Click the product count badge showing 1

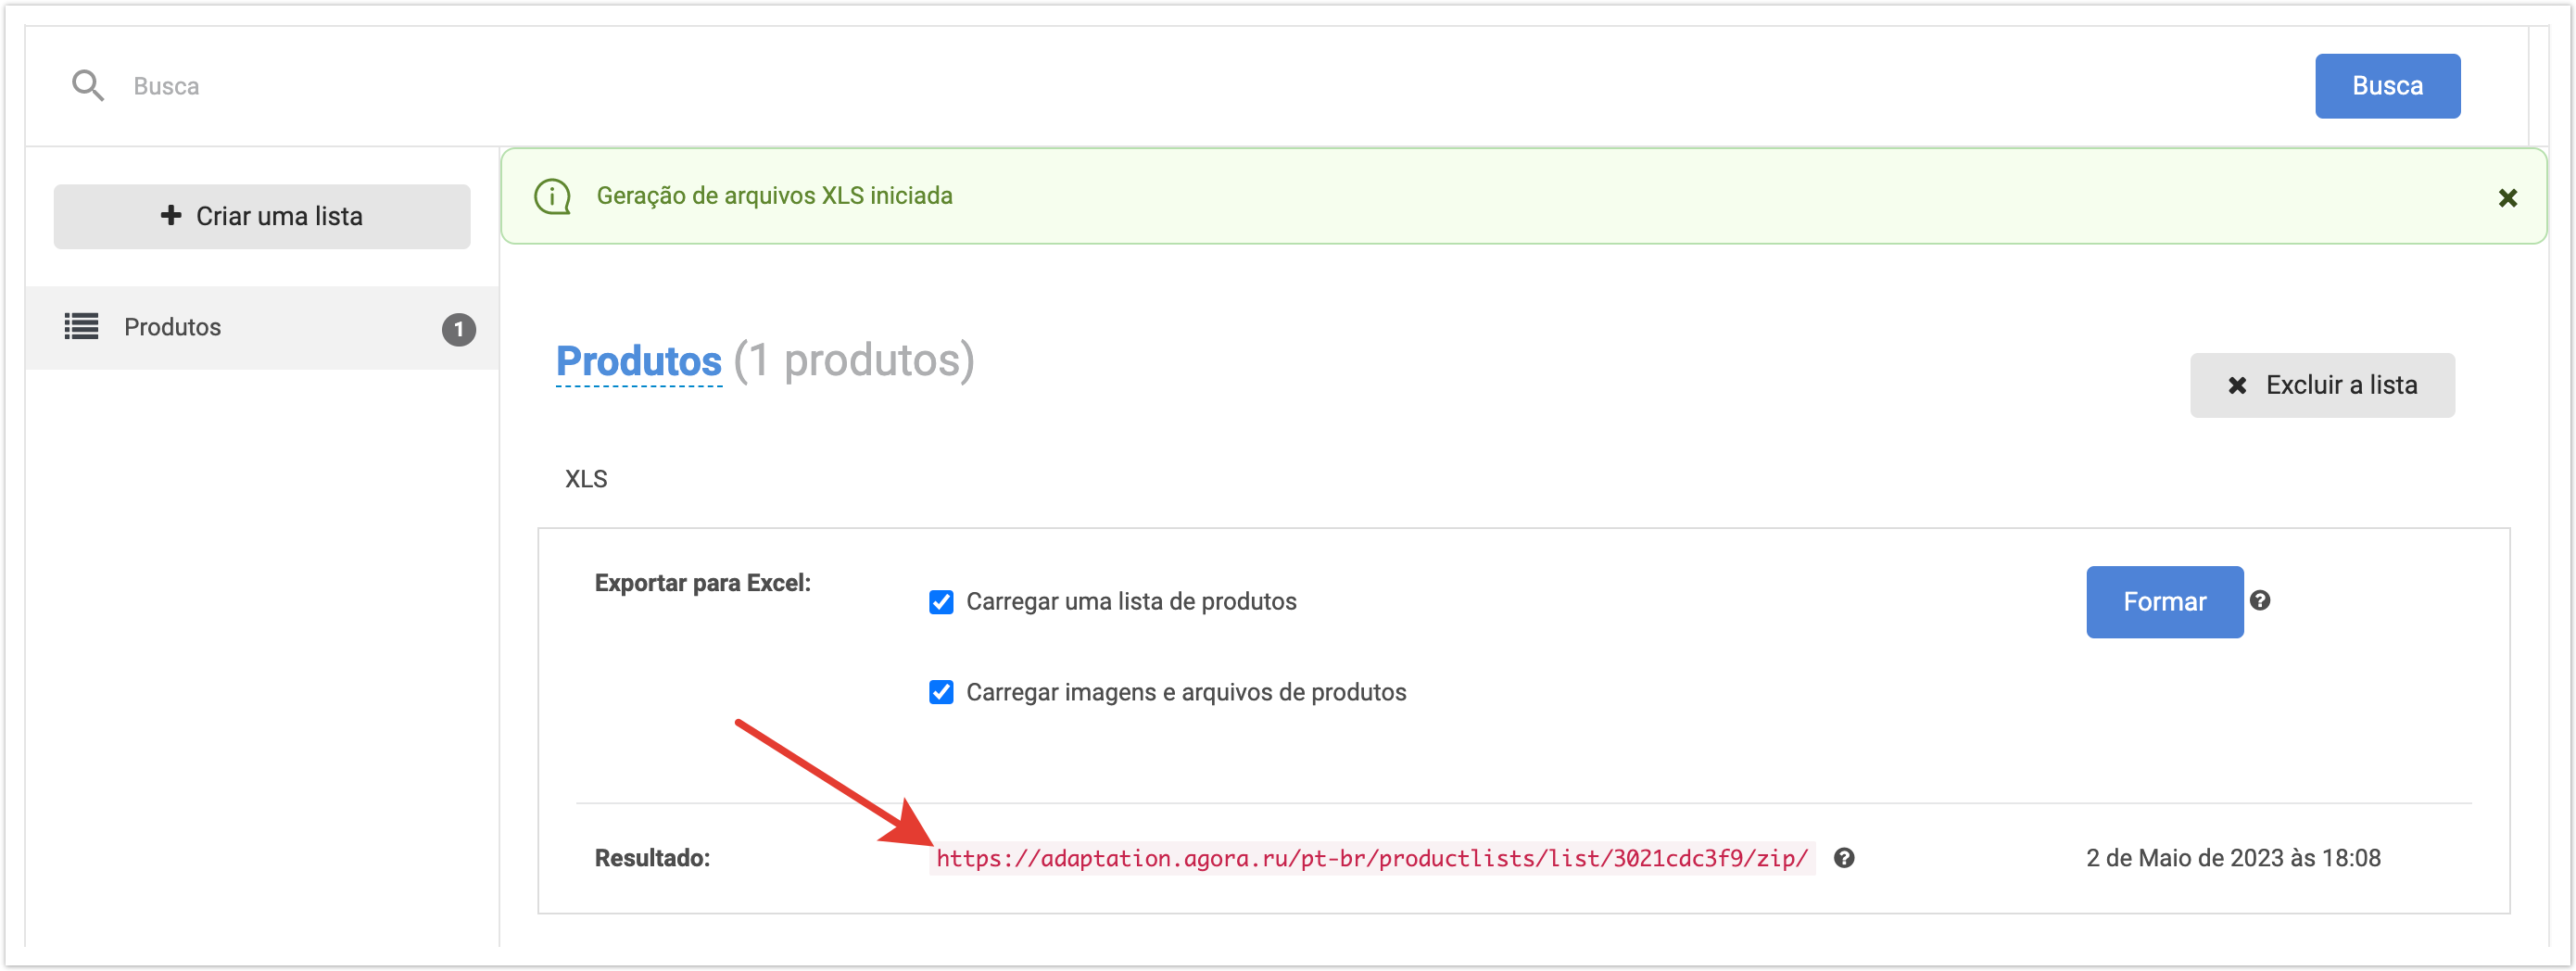coord(458,329)
